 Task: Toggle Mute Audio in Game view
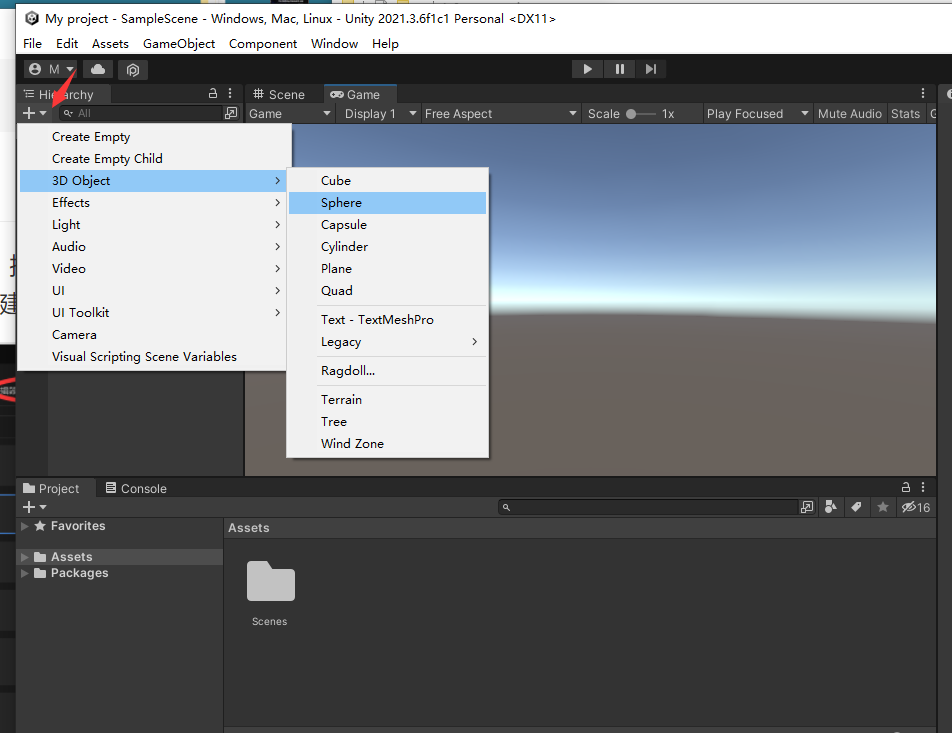pyautogui.click(x=849, y=114)
